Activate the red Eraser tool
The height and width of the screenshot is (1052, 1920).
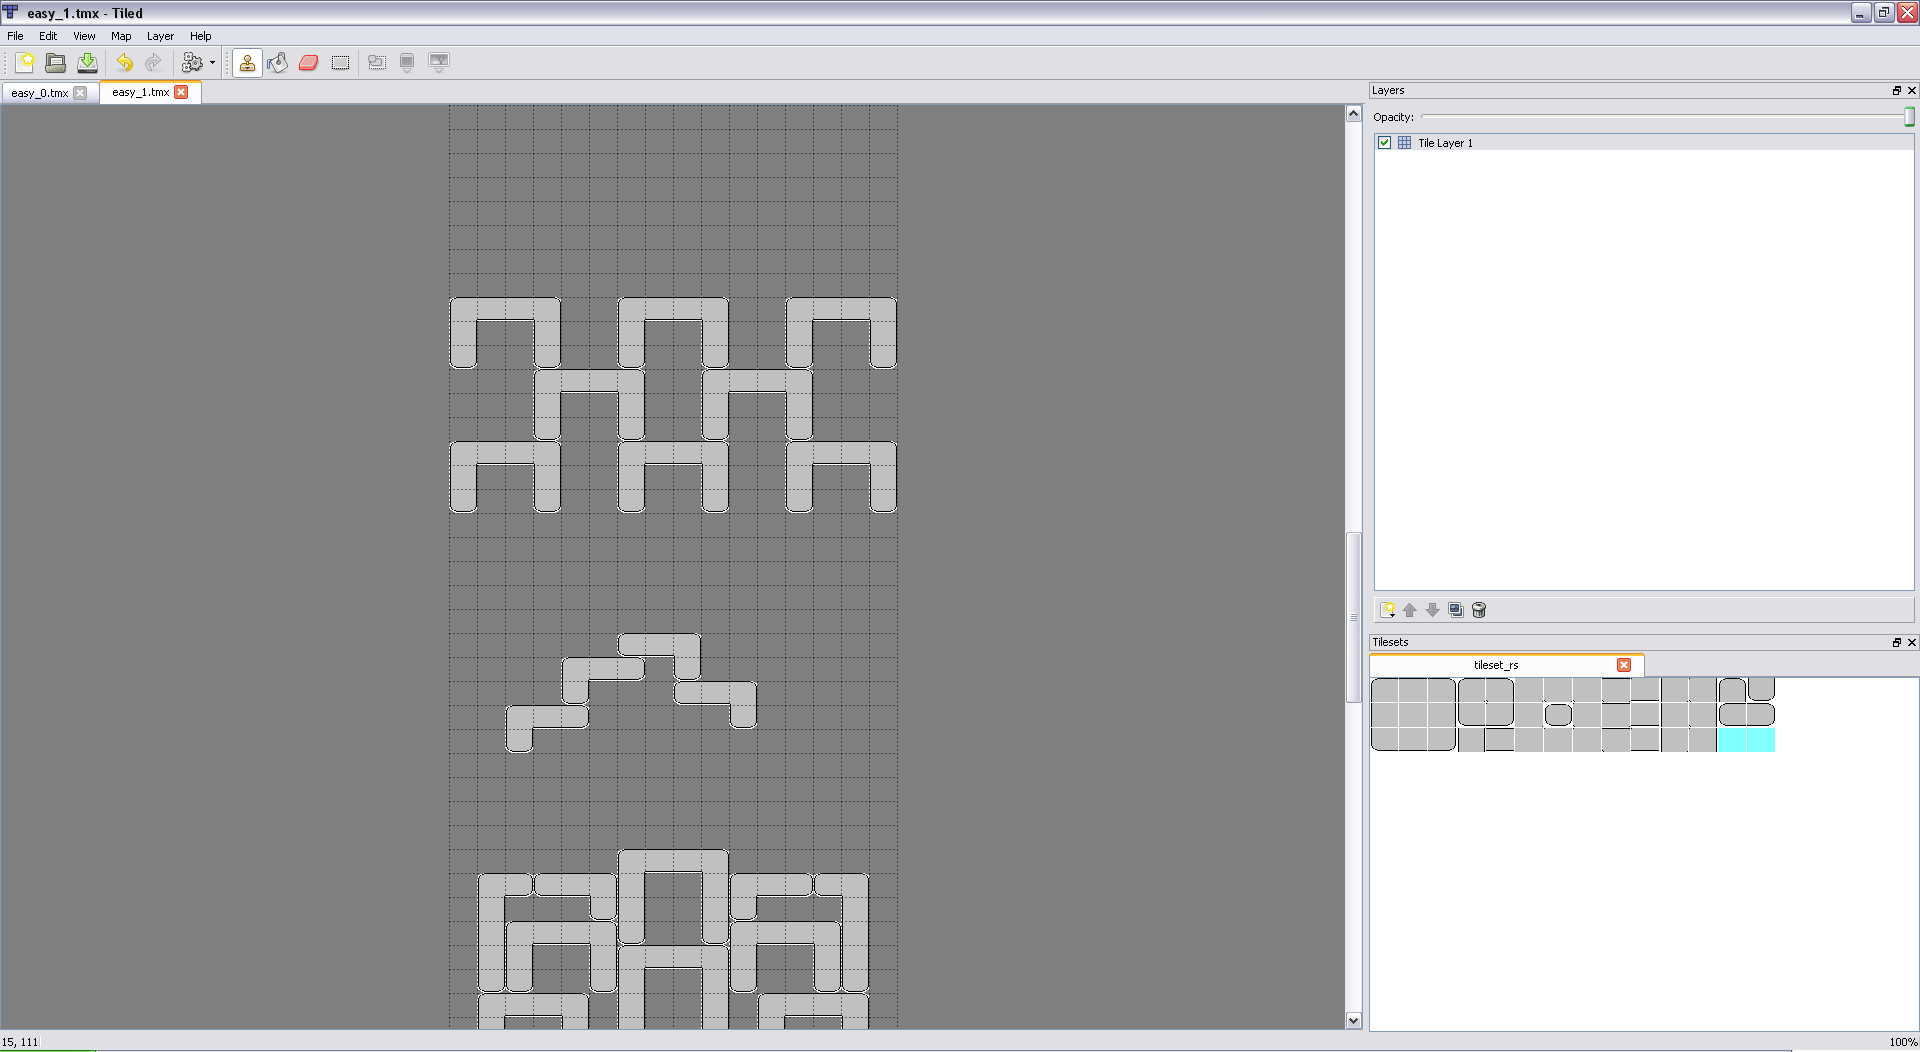coord(309,63)
